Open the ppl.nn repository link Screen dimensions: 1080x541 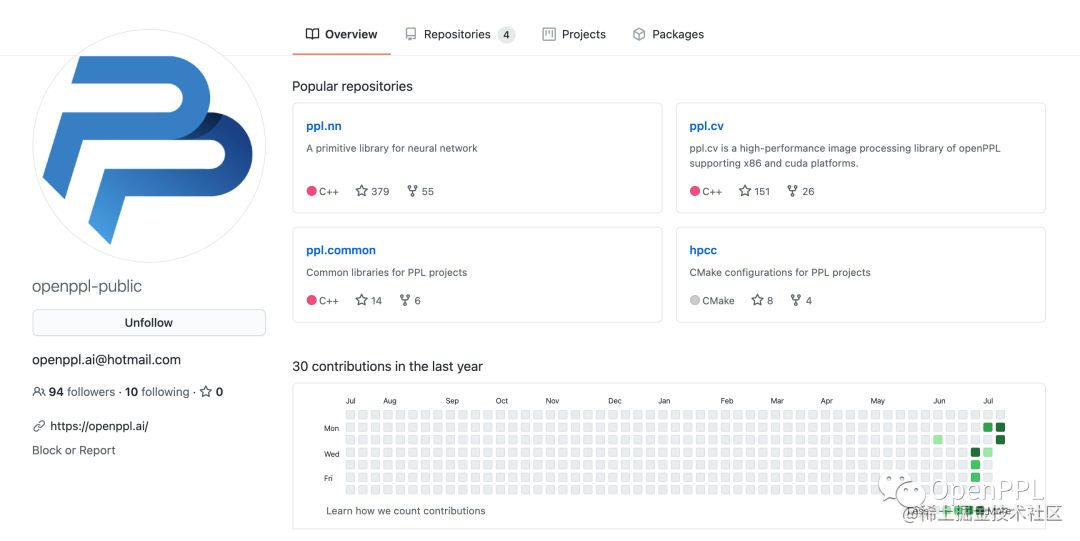tap(324, 126)
